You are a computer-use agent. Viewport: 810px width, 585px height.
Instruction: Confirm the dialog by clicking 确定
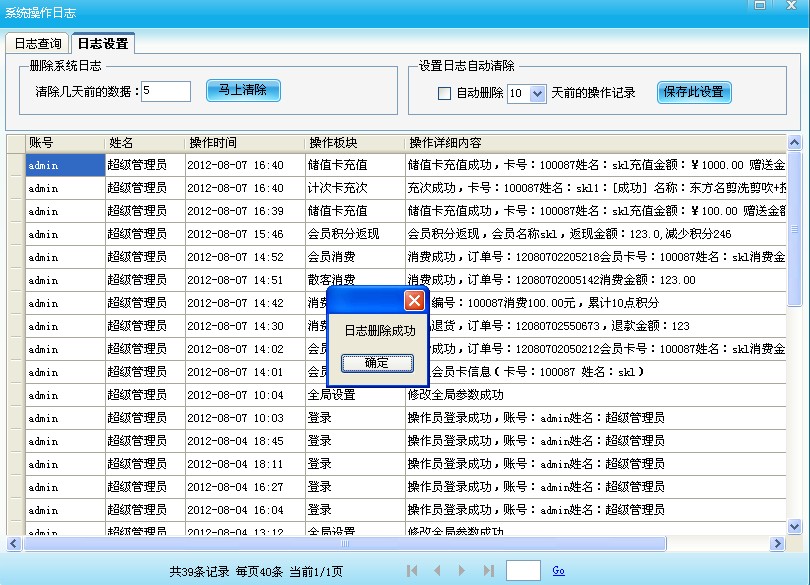[x=379, y=363]
